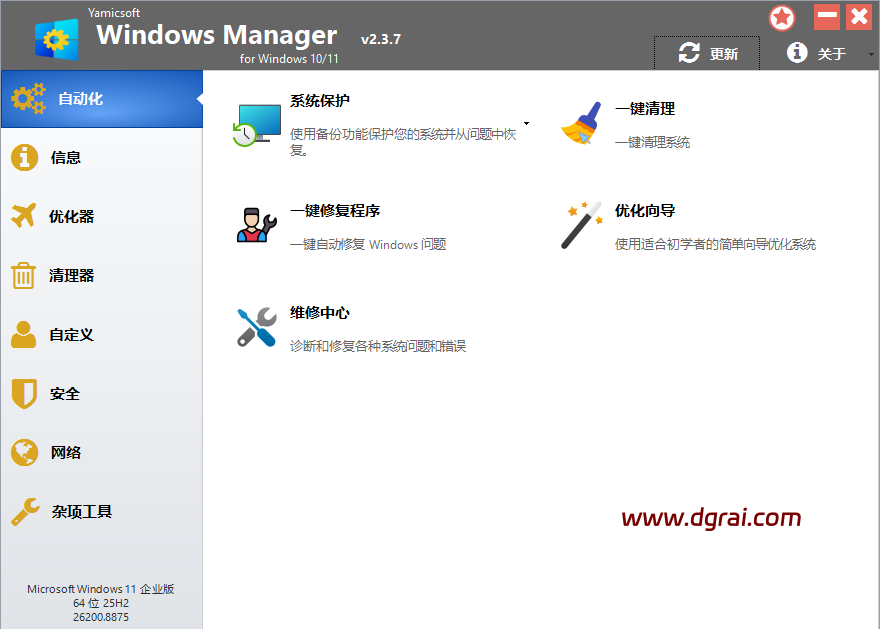Click description 诊断和修复各种系统问题和错误
Viewport: 880px width, 629px height.
378,346
